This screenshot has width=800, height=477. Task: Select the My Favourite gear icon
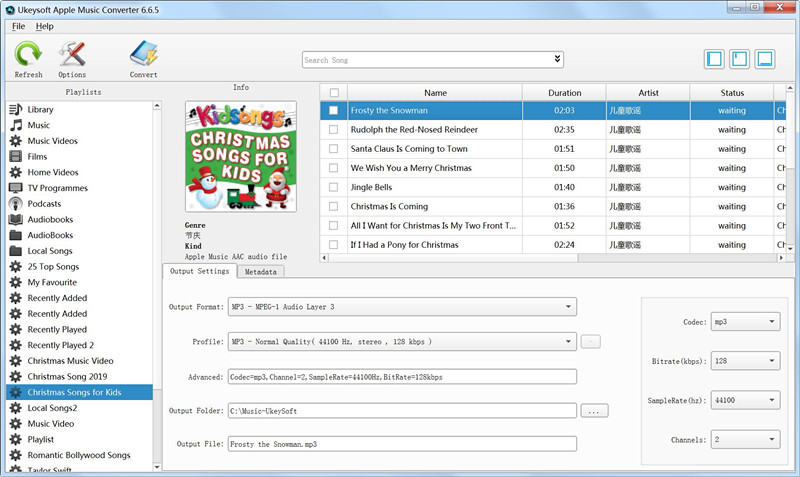pyautogui.click(x=16, y=283)
